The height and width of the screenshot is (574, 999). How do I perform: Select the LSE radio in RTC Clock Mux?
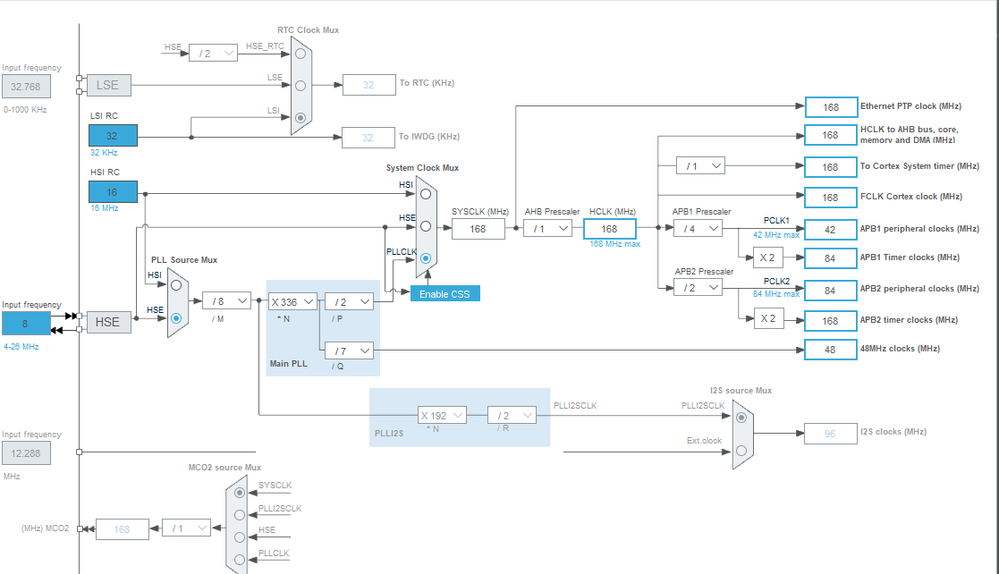pos(300,85)
